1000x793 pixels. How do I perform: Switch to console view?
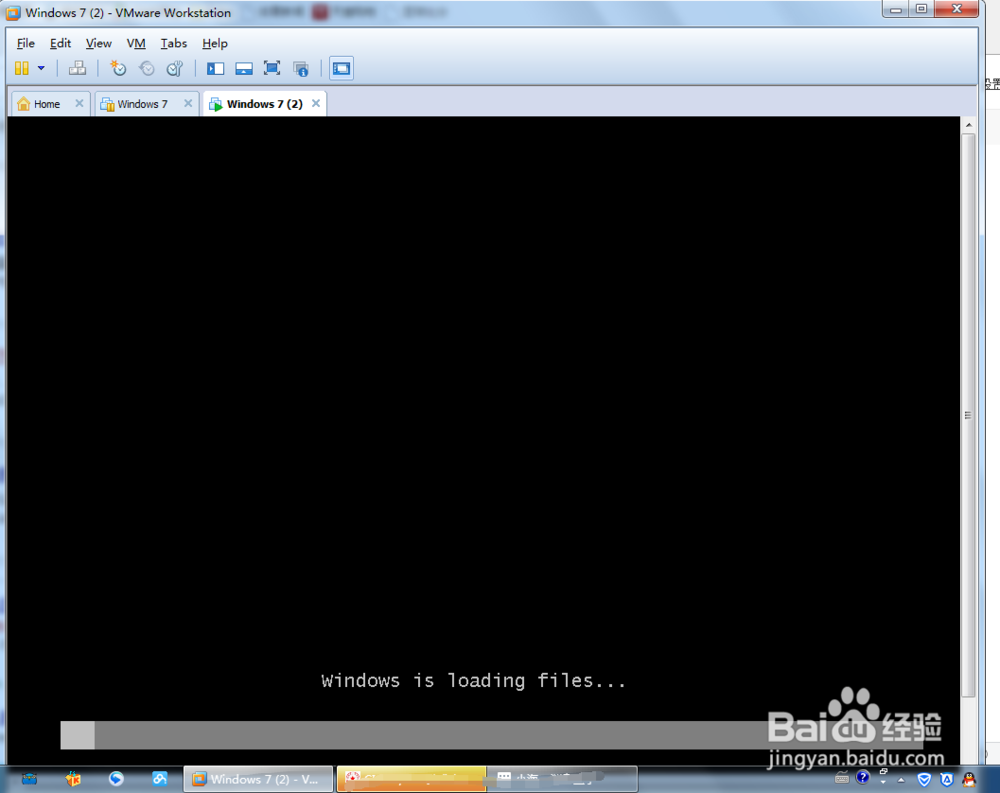click(x=341, y=68)
